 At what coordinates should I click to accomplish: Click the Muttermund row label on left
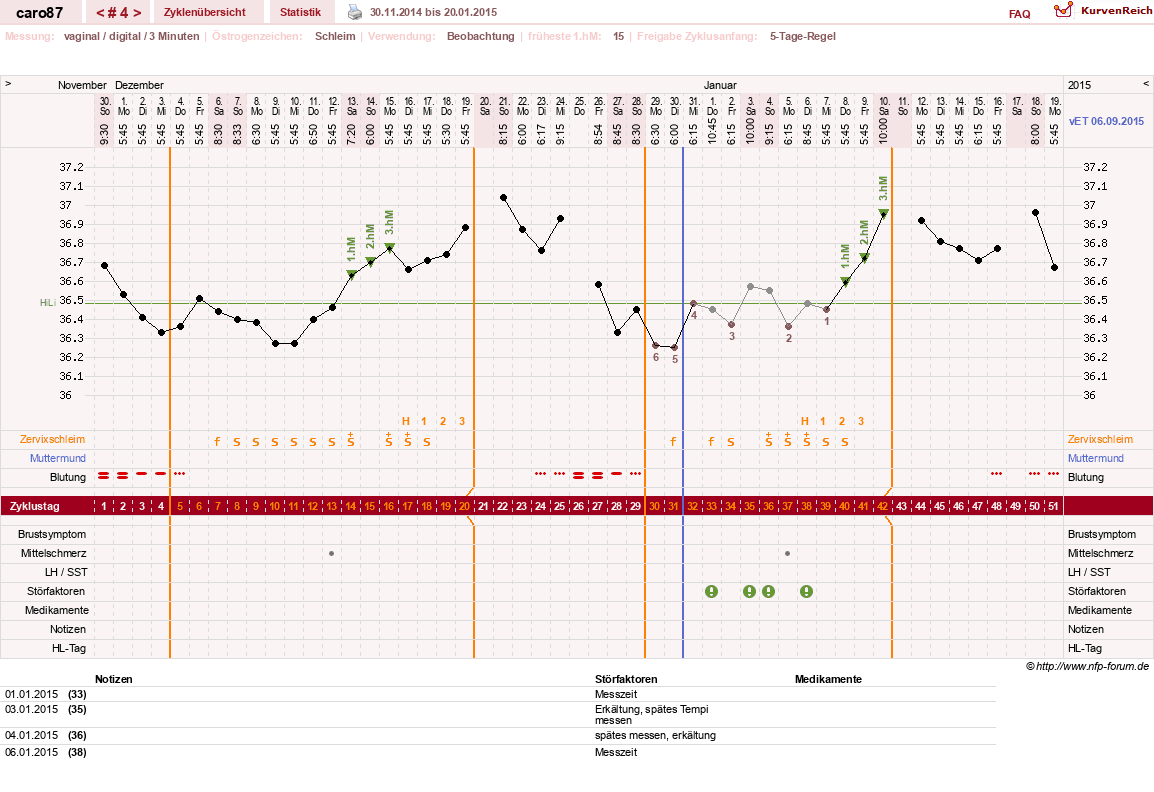[x=58, y=458]
